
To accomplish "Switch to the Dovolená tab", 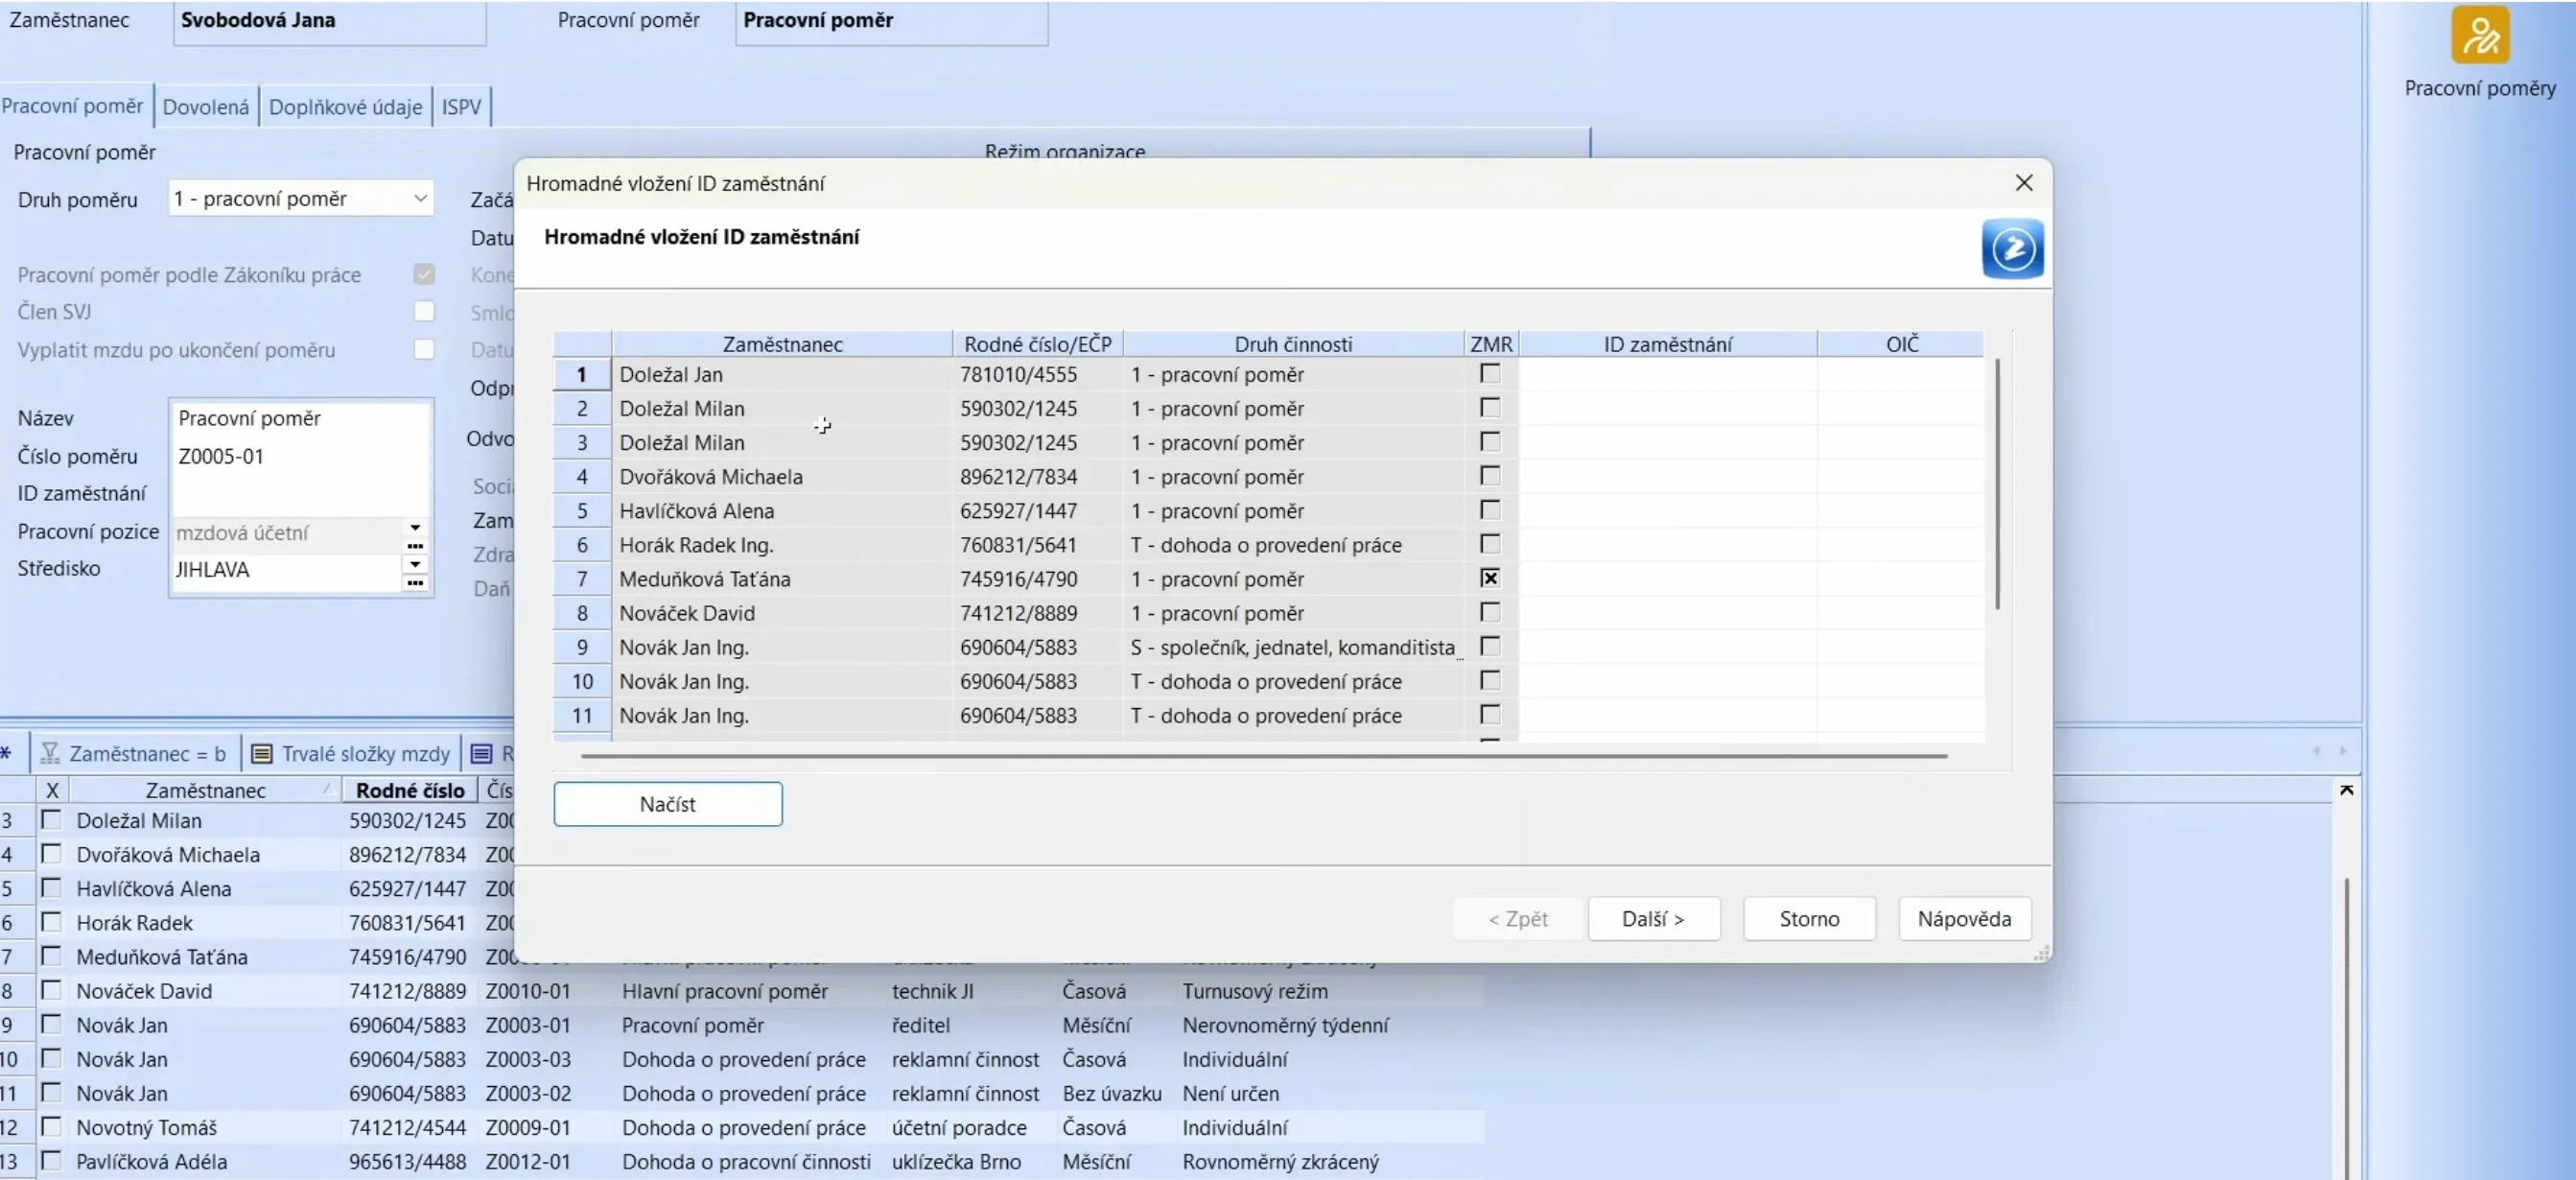I will pyautogui.click(x=205, y=107).
